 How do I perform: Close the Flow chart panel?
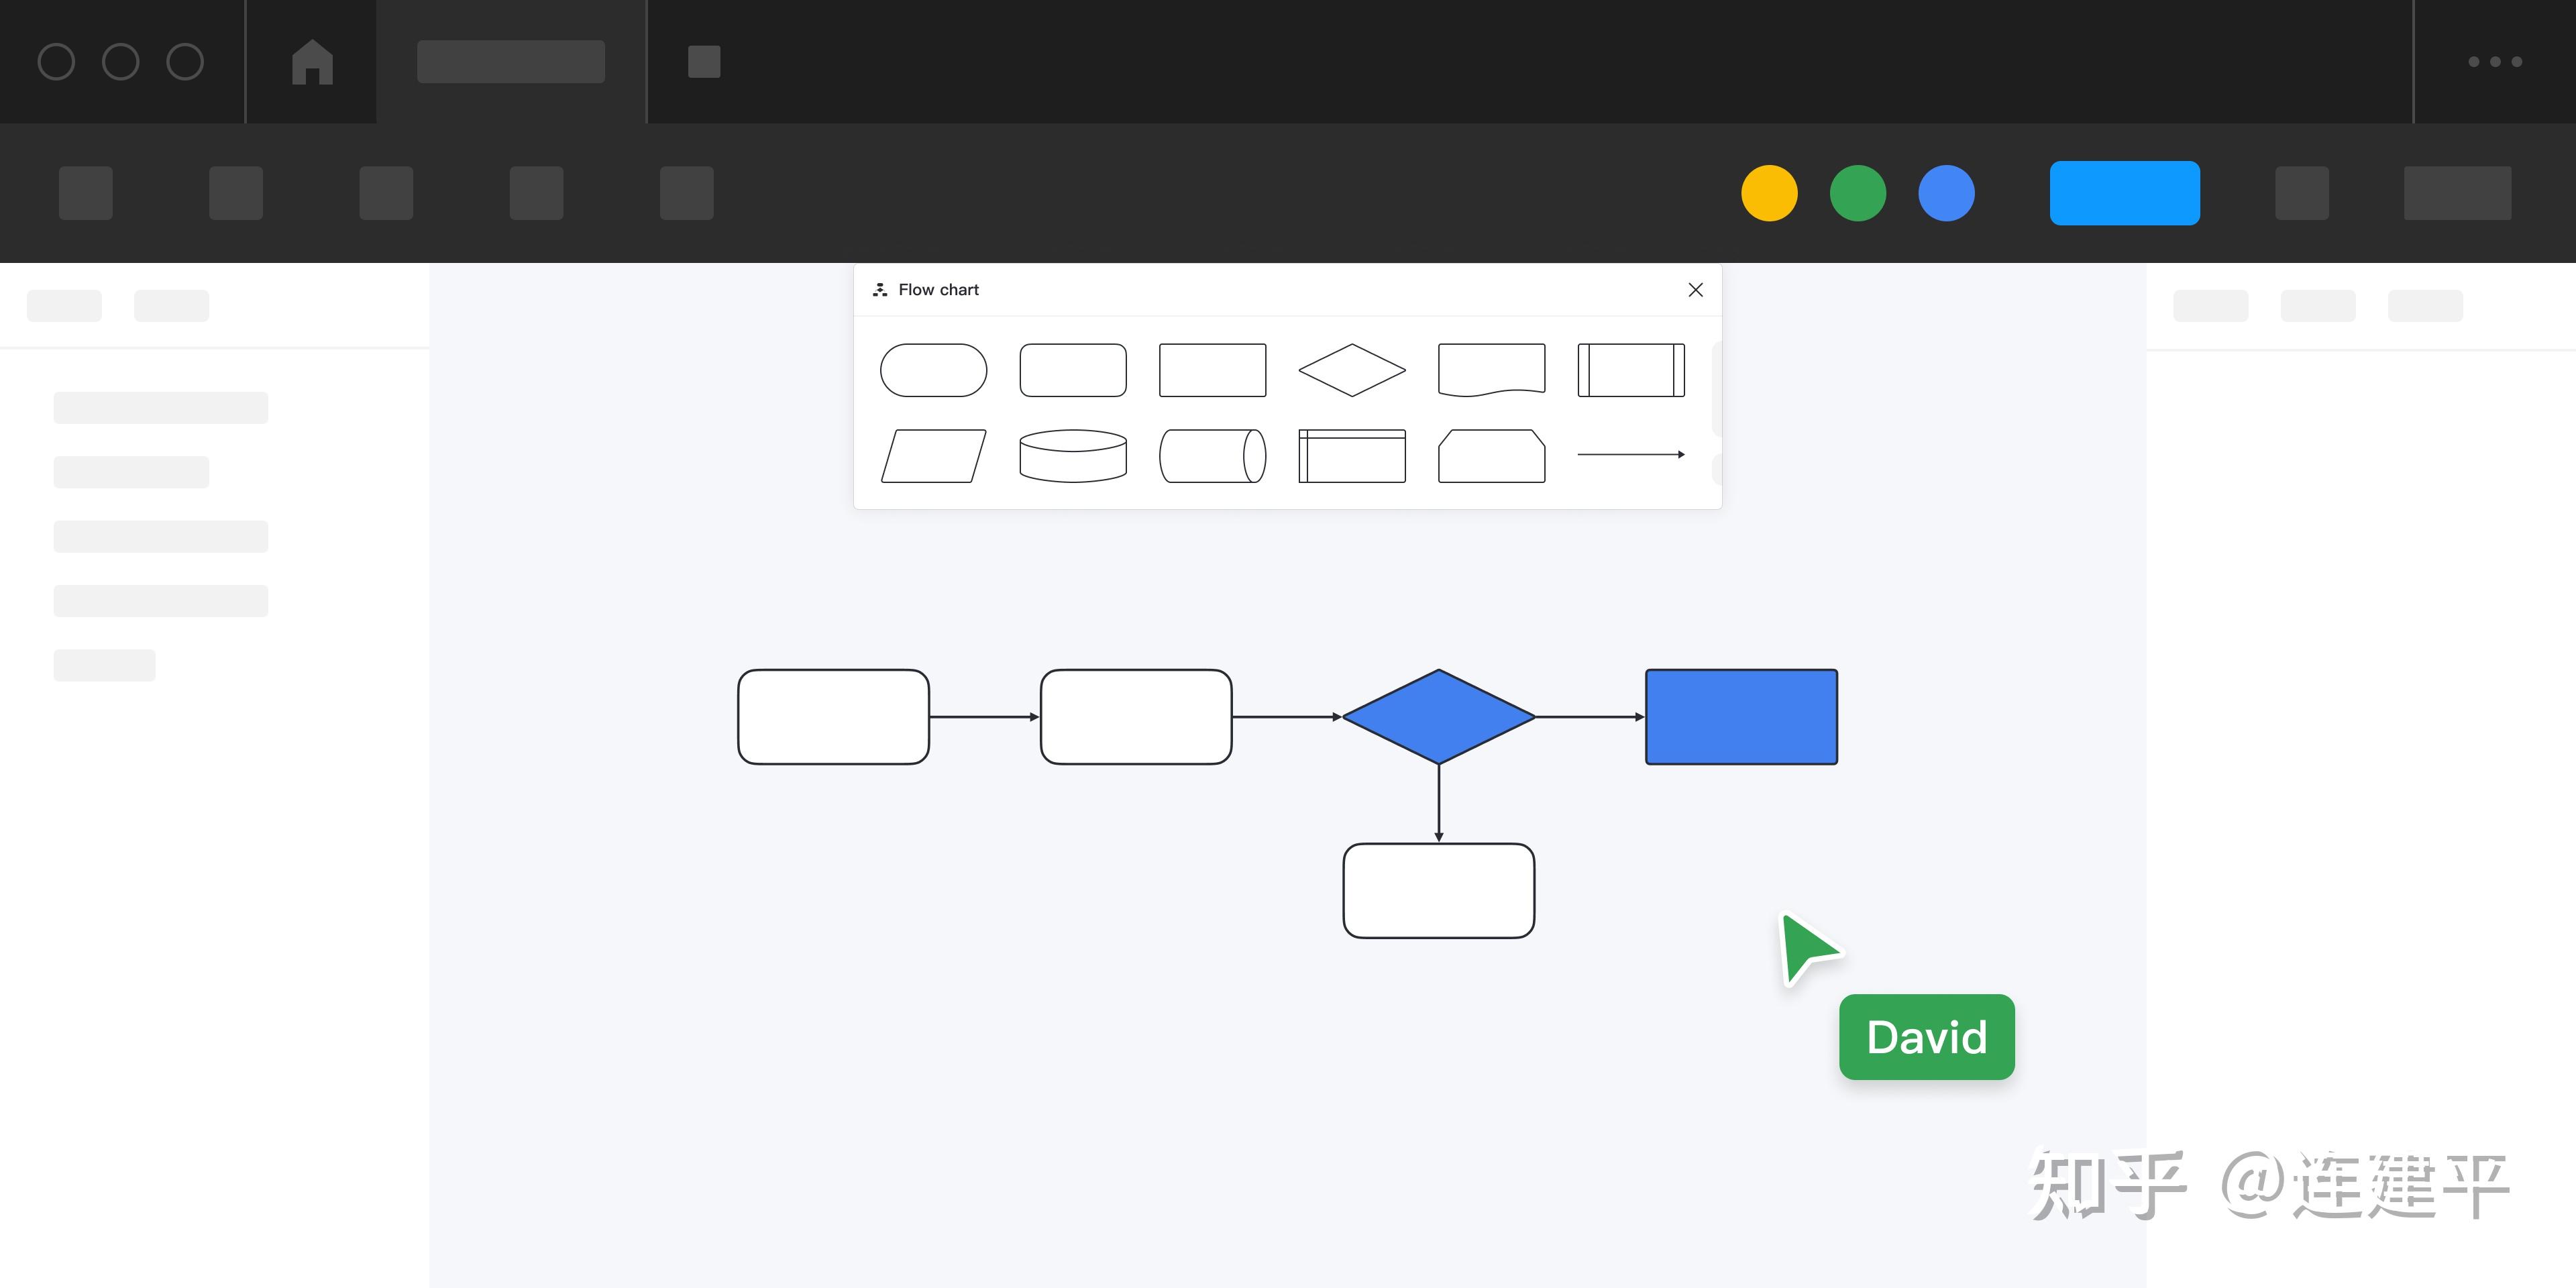click(x=1695, y=290)
